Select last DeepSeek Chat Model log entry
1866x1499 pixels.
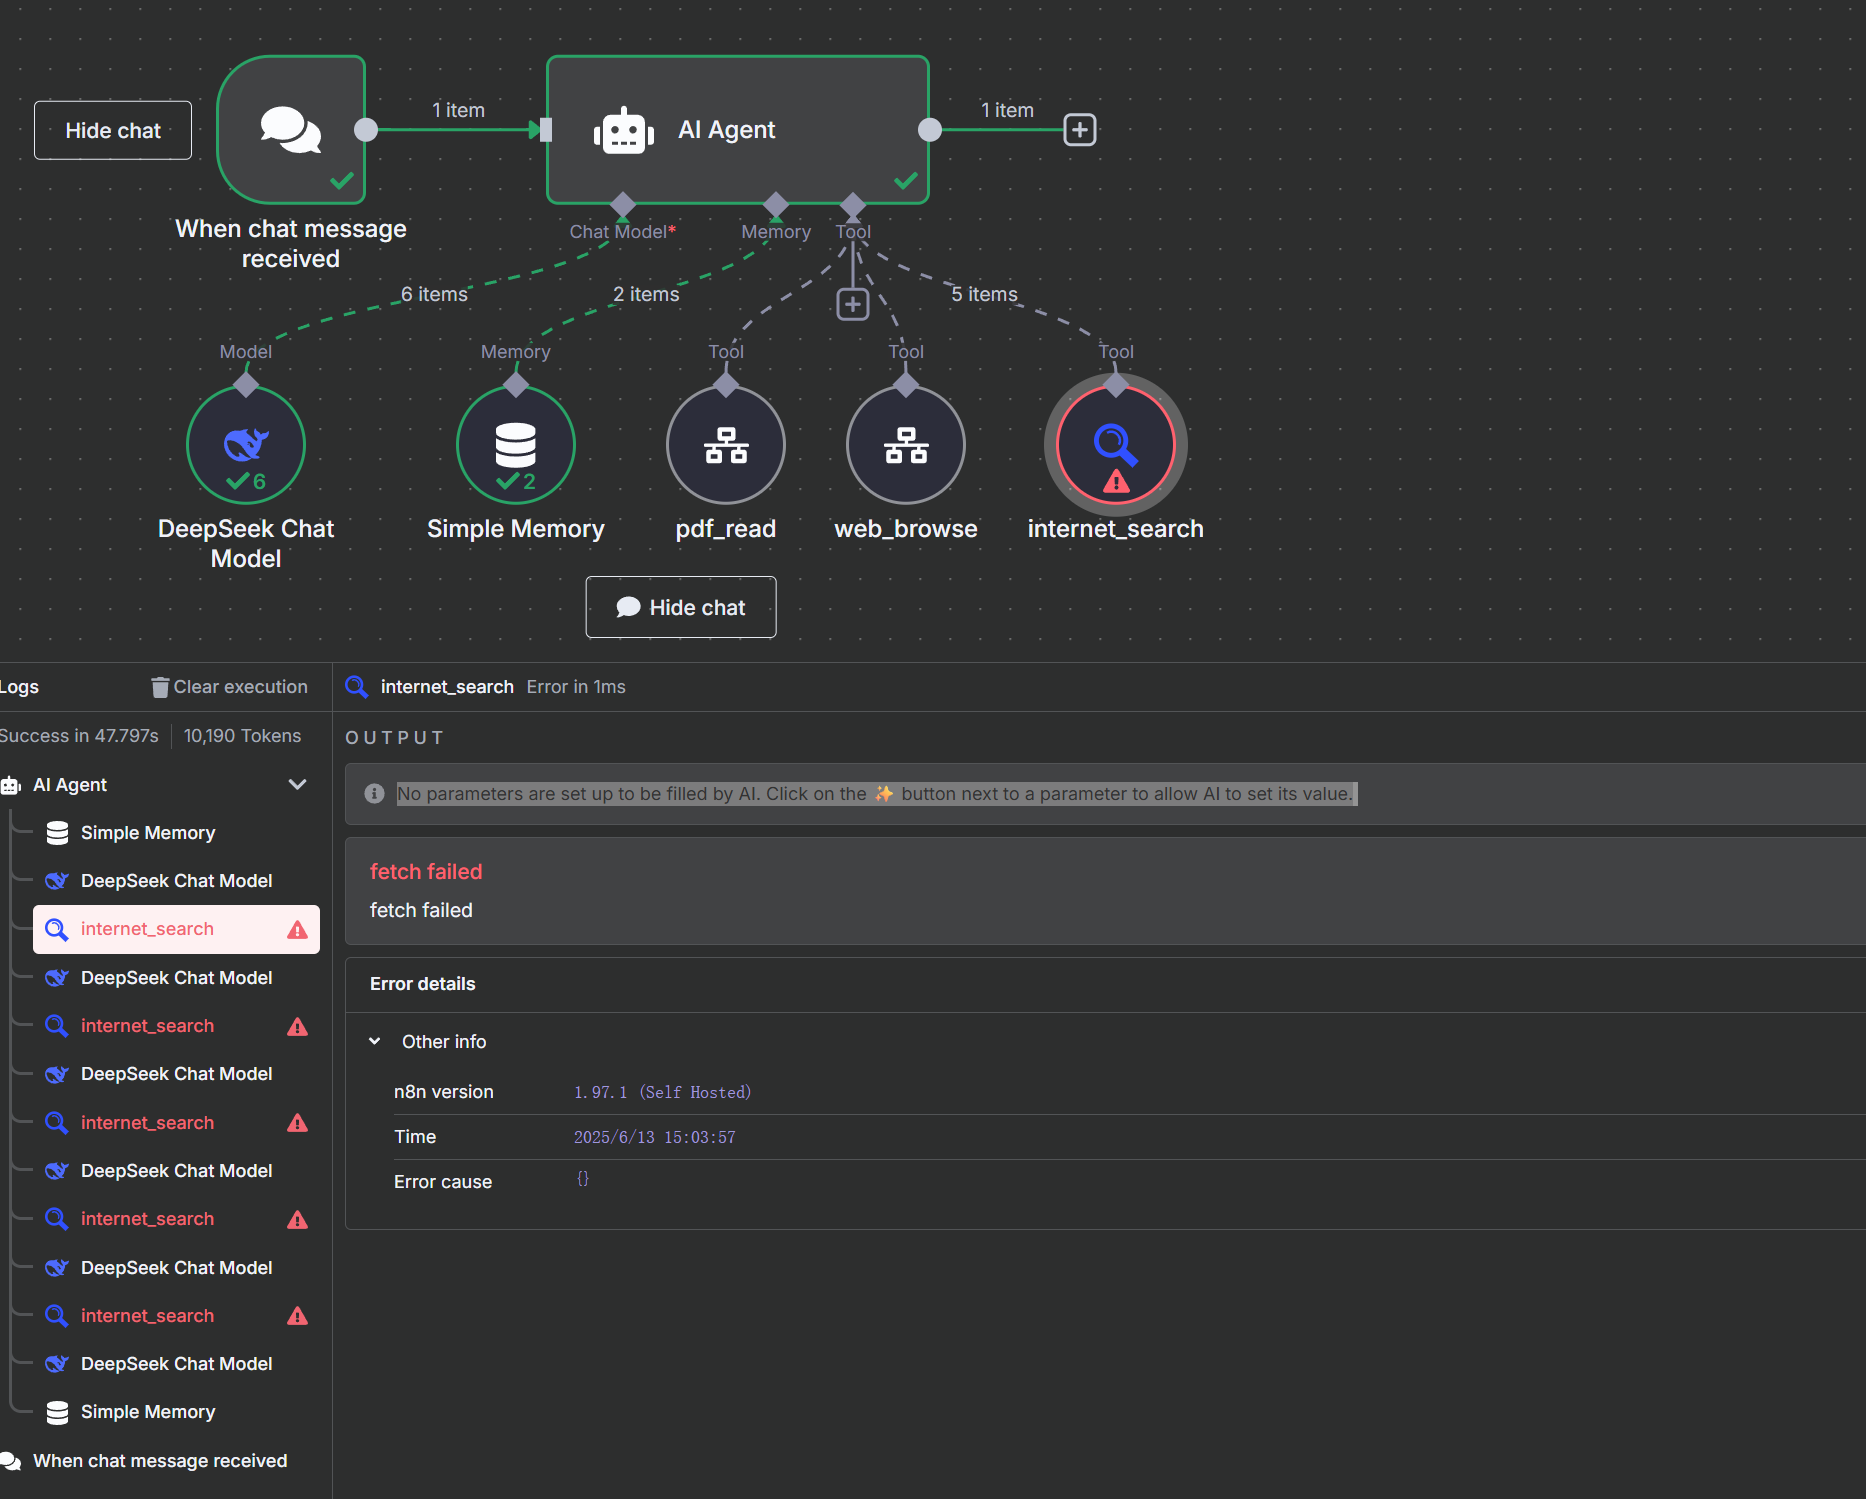[176, 1364]
